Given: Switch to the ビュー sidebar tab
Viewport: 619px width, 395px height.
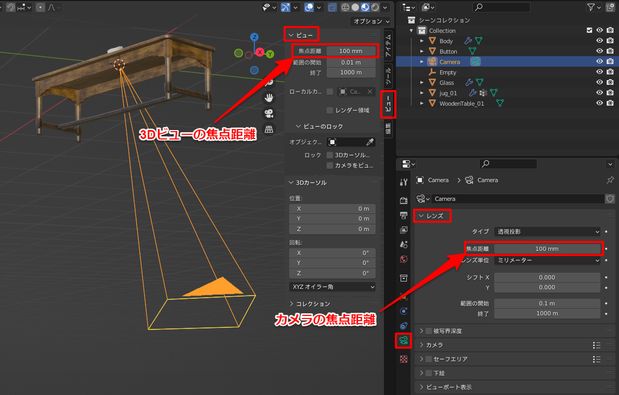Looking at the screenshot, I should click(388, 104).
